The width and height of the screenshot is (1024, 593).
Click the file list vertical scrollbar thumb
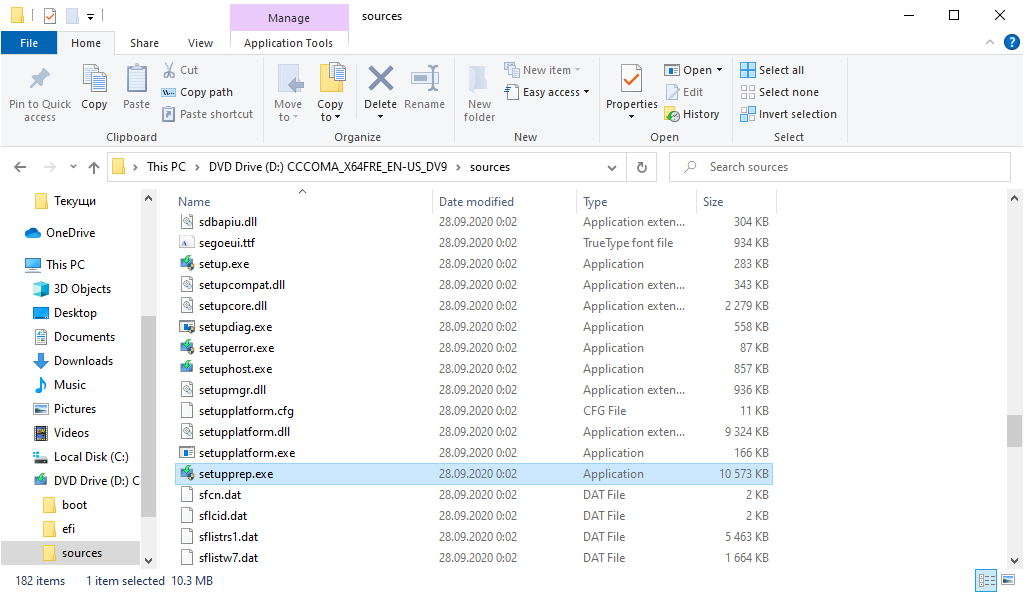(1014, 431)
